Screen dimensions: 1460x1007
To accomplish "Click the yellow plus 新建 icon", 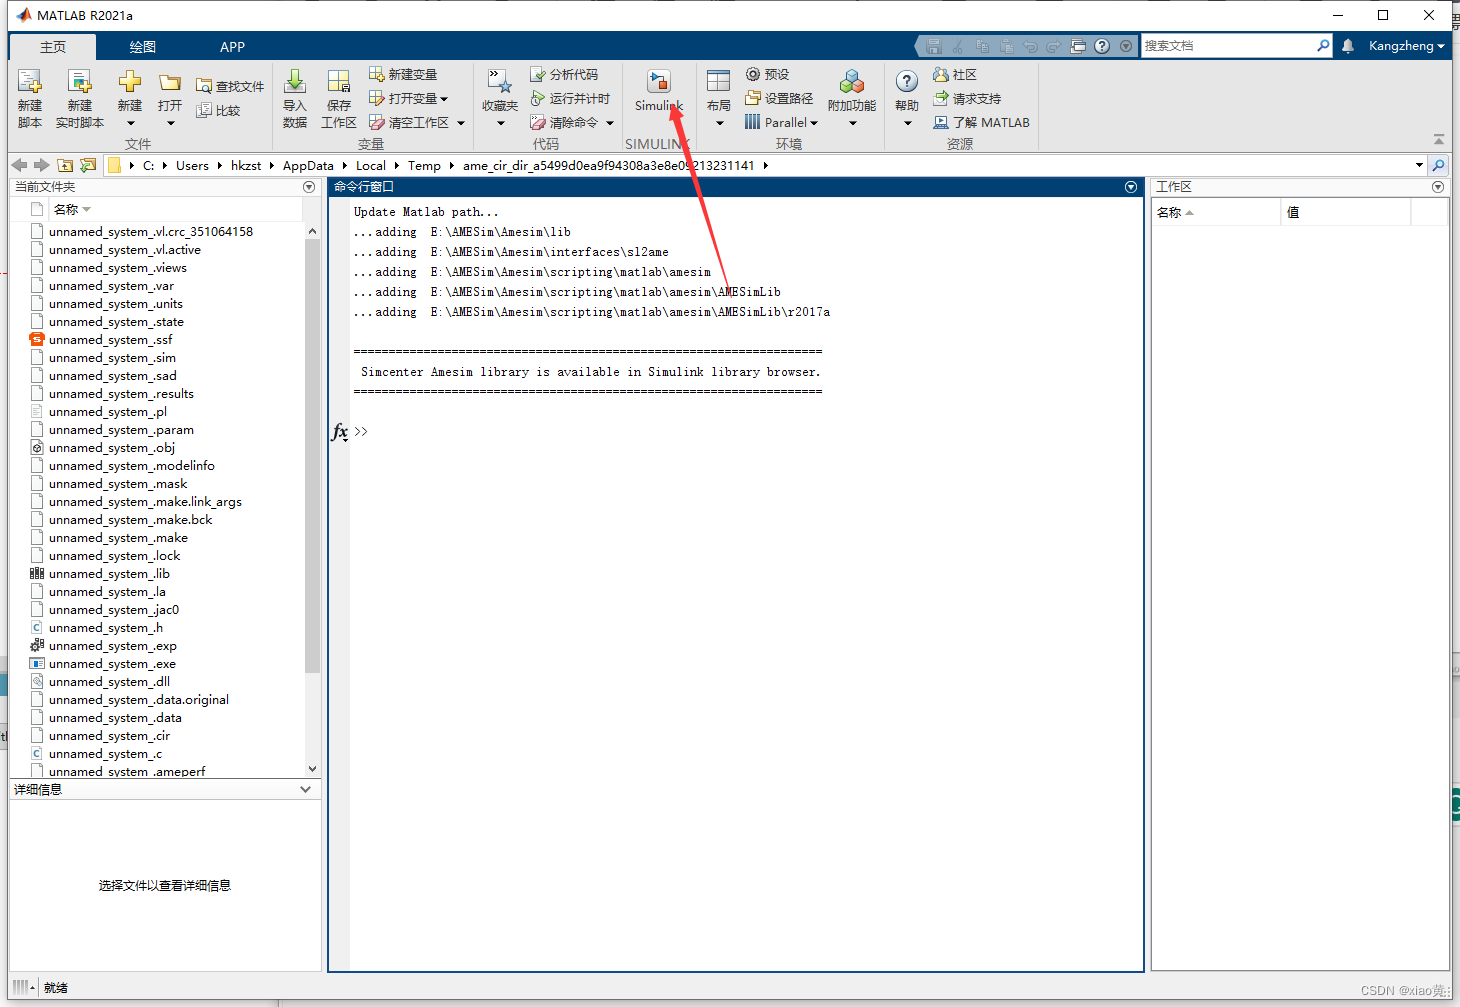I will [130, 82].
